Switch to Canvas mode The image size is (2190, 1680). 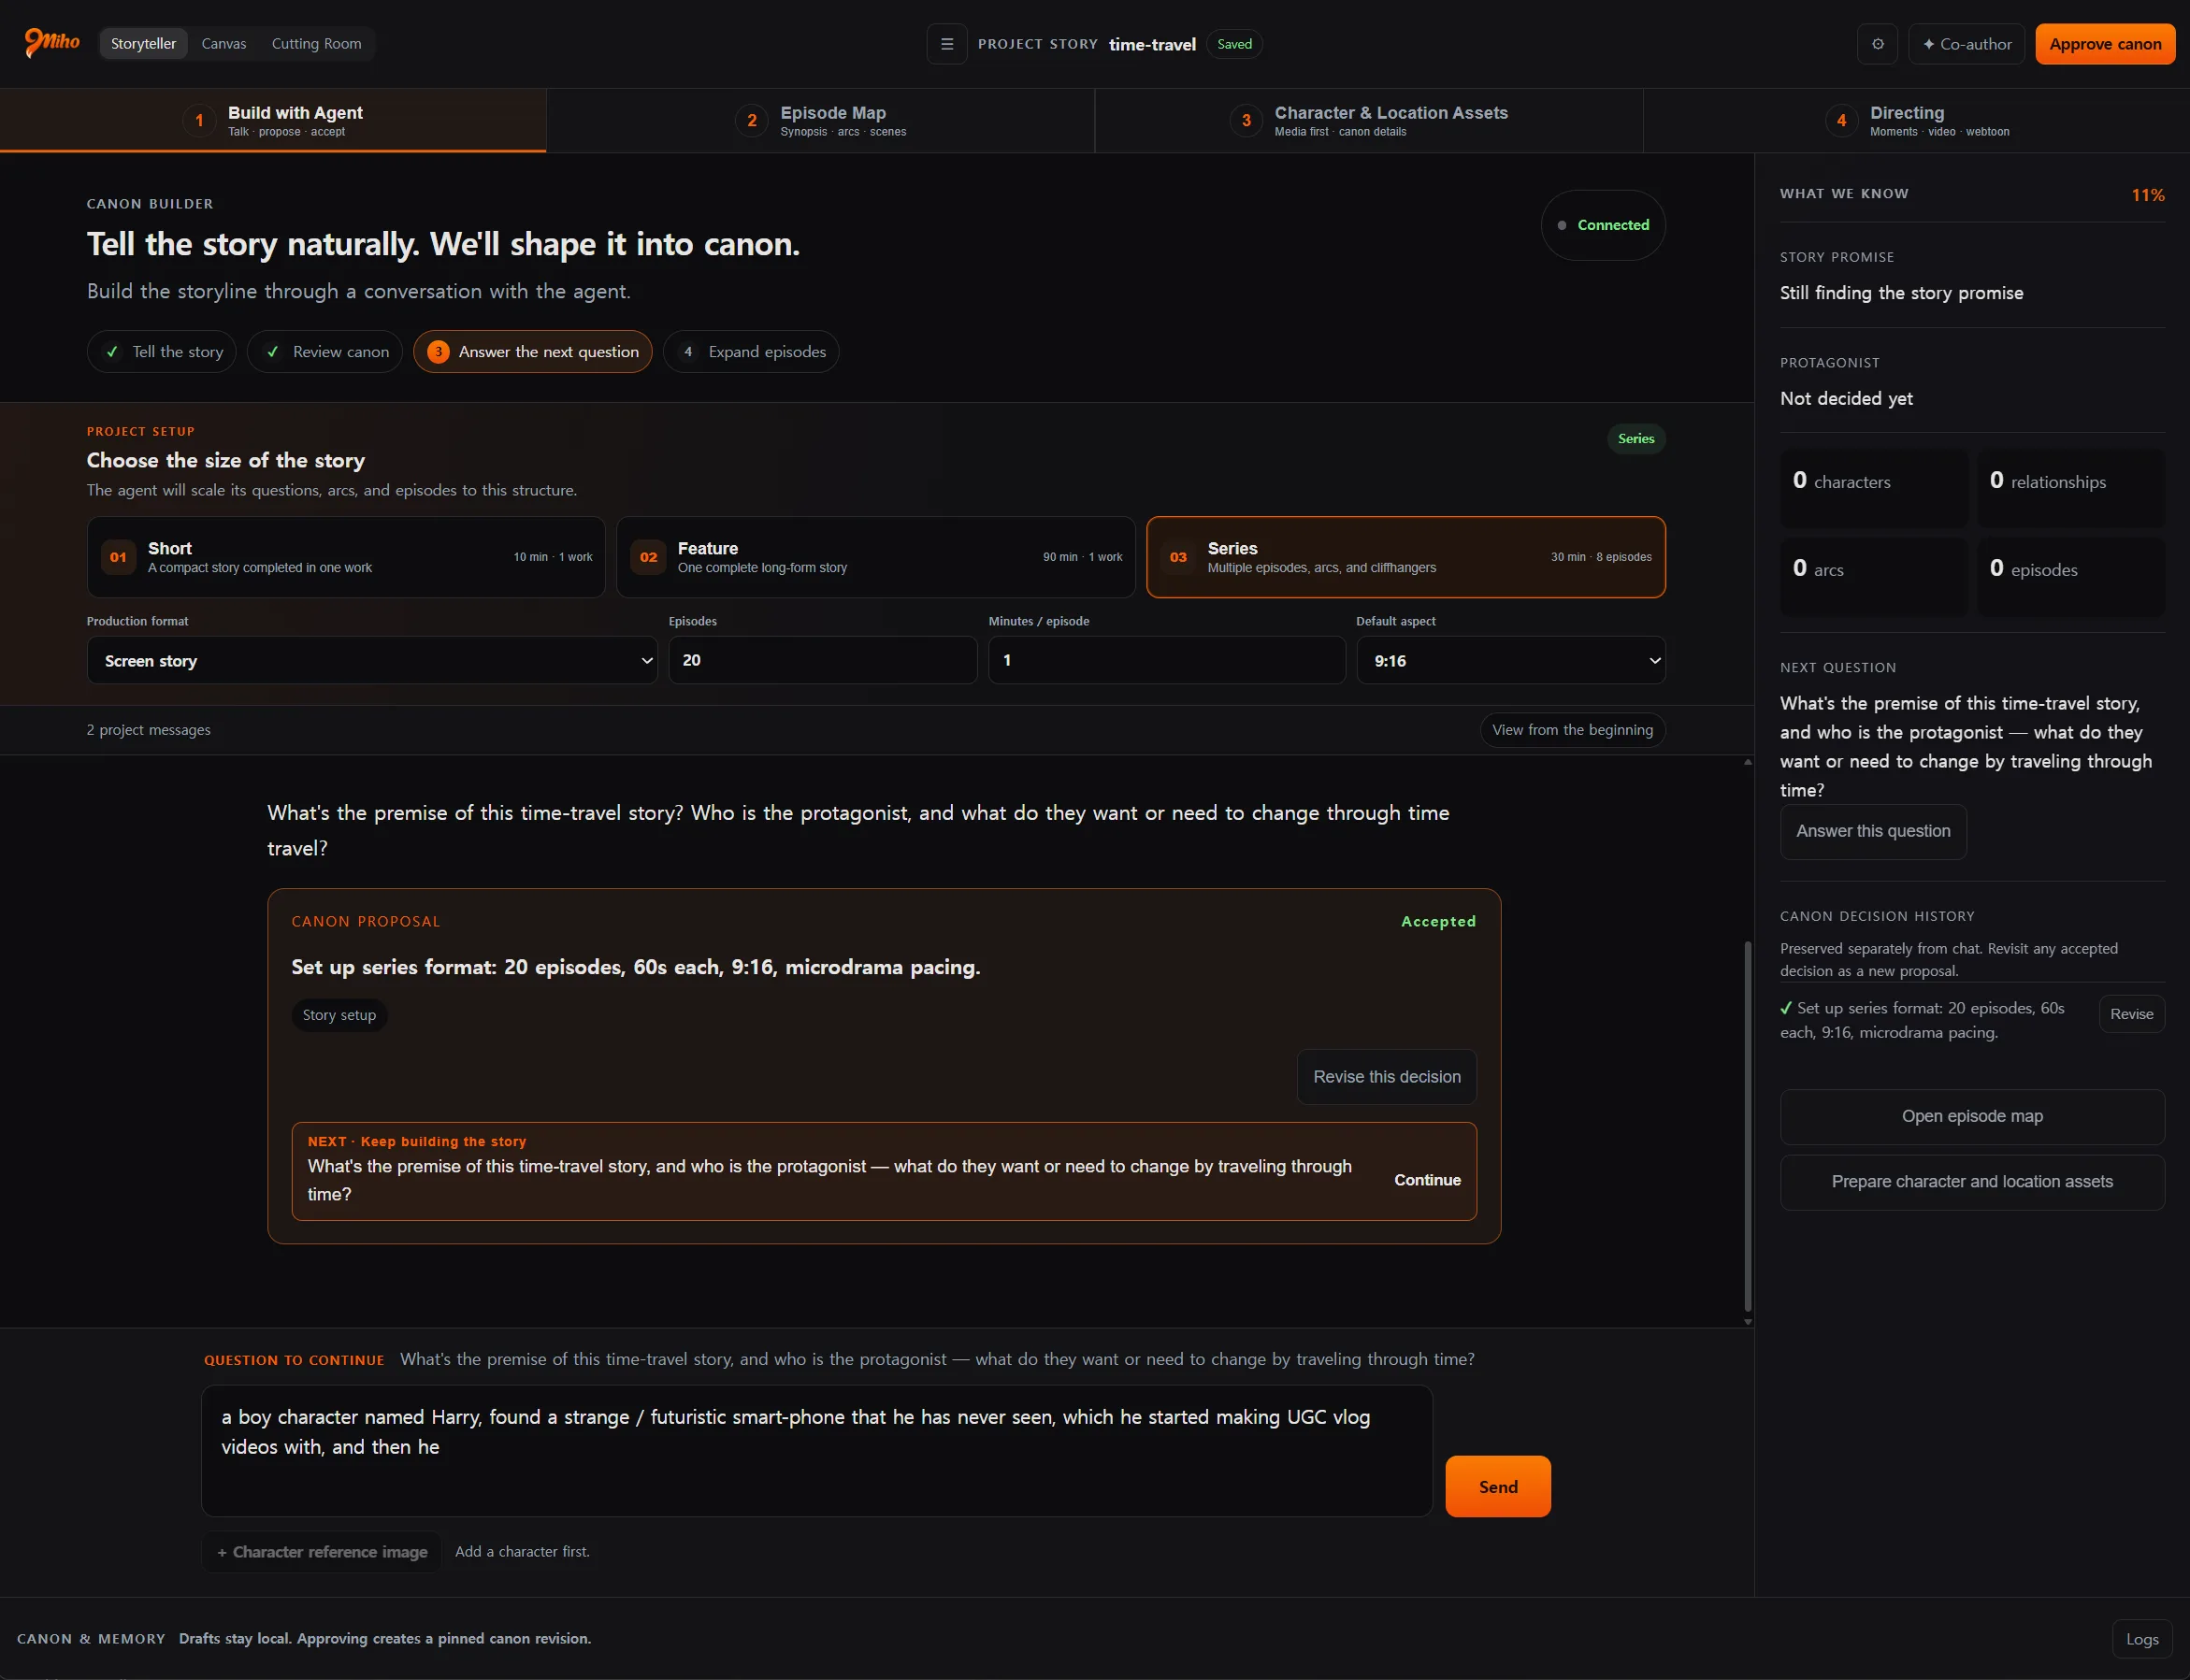[224, 44]
